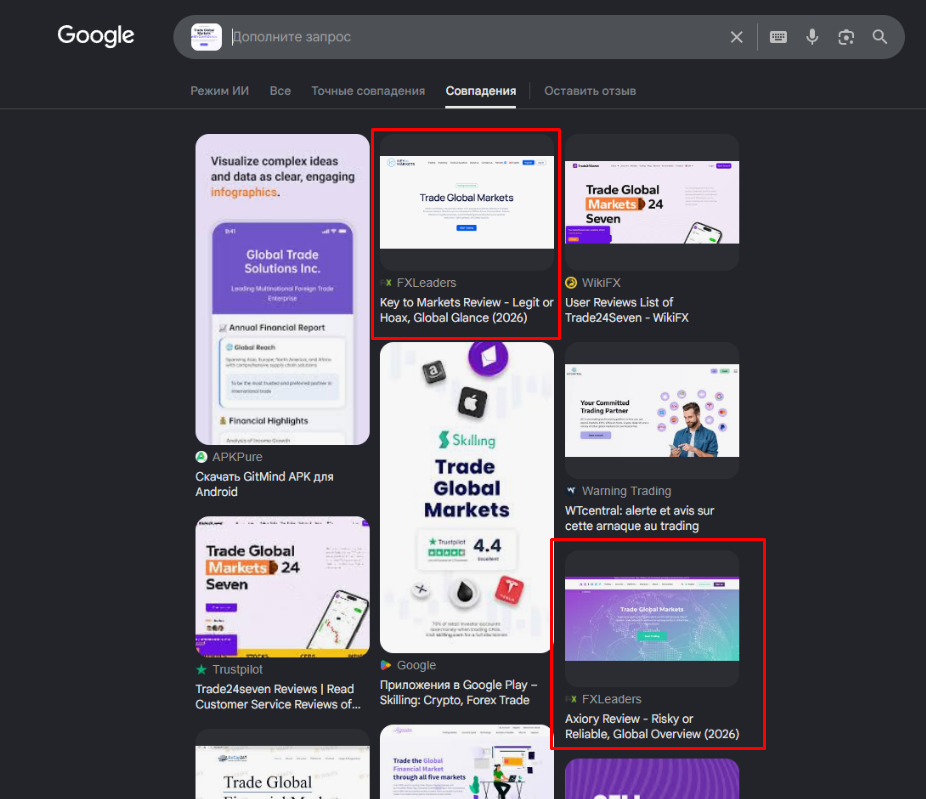Click 'Warning Trading' source name text

pos(627,491)
